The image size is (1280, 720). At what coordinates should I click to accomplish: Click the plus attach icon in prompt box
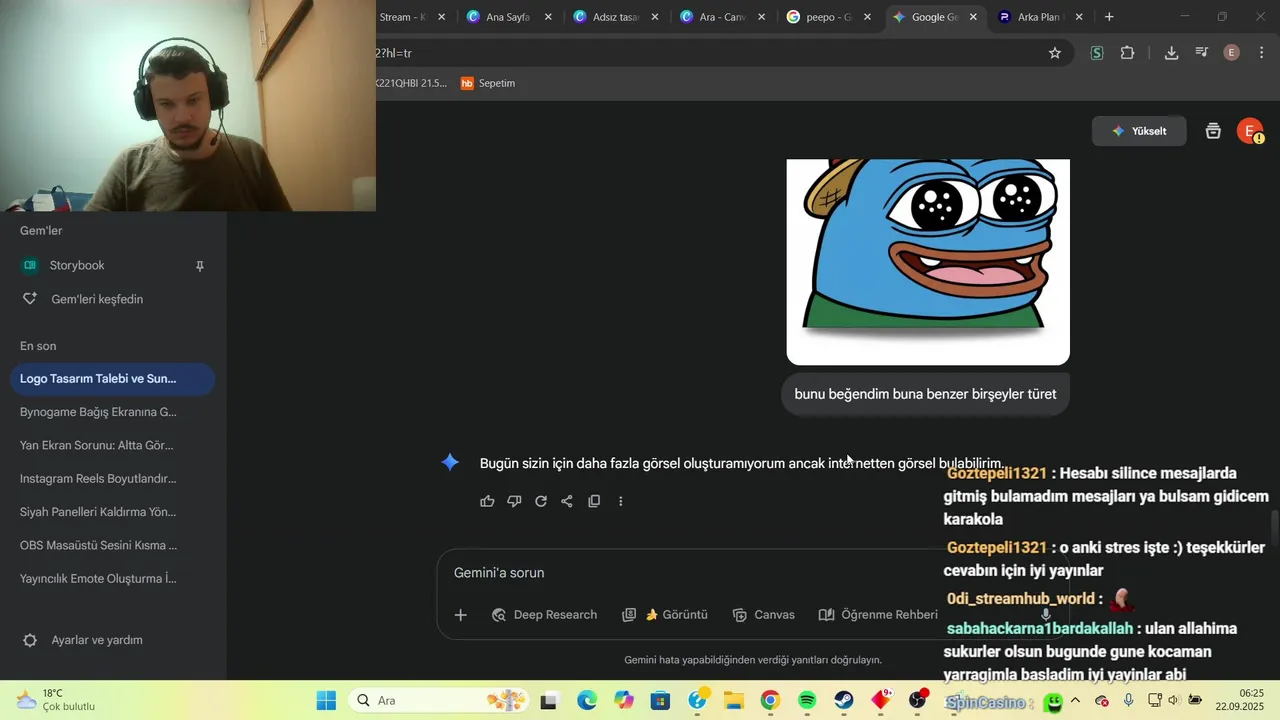coord(460,615)
